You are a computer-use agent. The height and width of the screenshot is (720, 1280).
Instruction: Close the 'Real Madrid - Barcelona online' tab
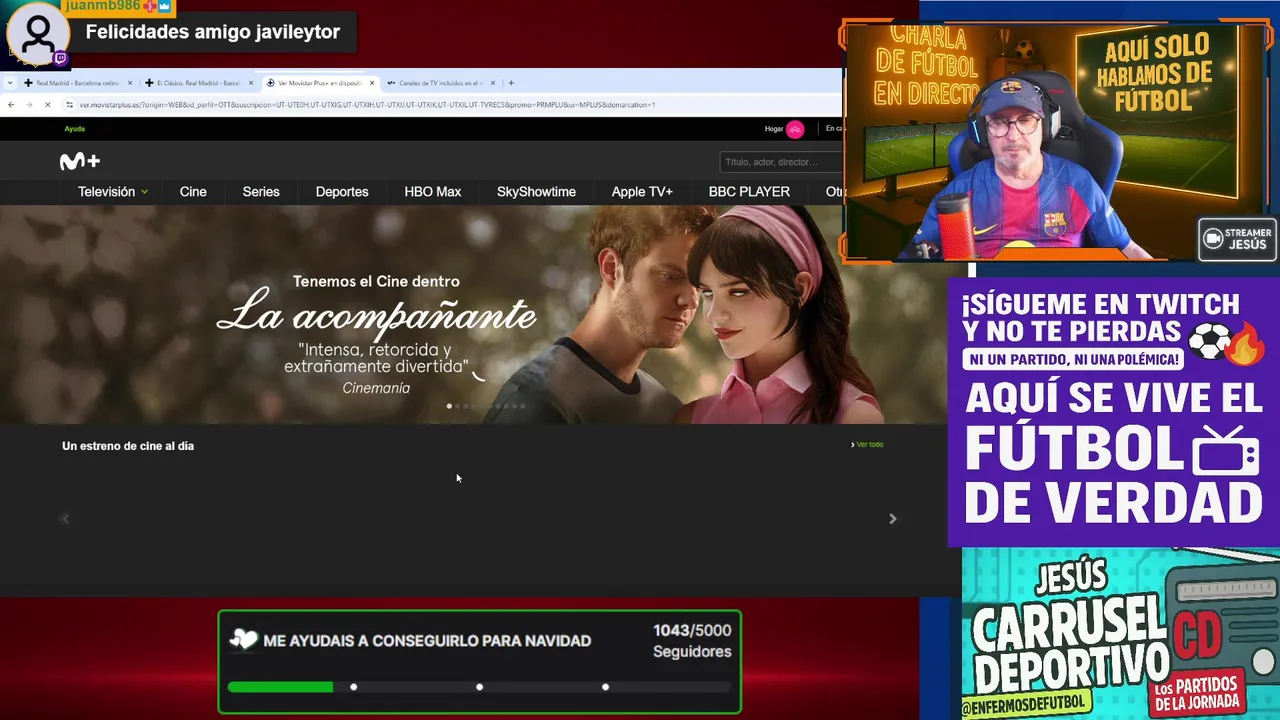tap(131, 83)
